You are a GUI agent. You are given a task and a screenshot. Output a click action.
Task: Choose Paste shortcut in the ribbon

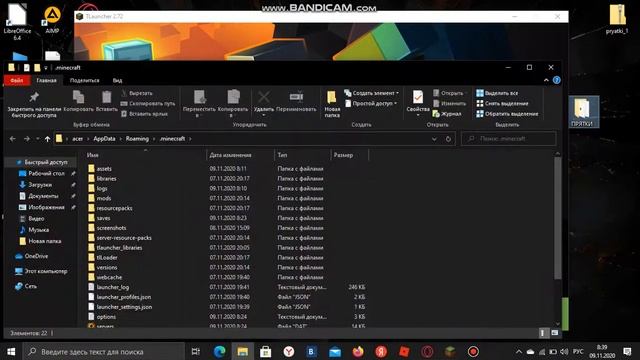pyautogui.click(x=144, y=114)
